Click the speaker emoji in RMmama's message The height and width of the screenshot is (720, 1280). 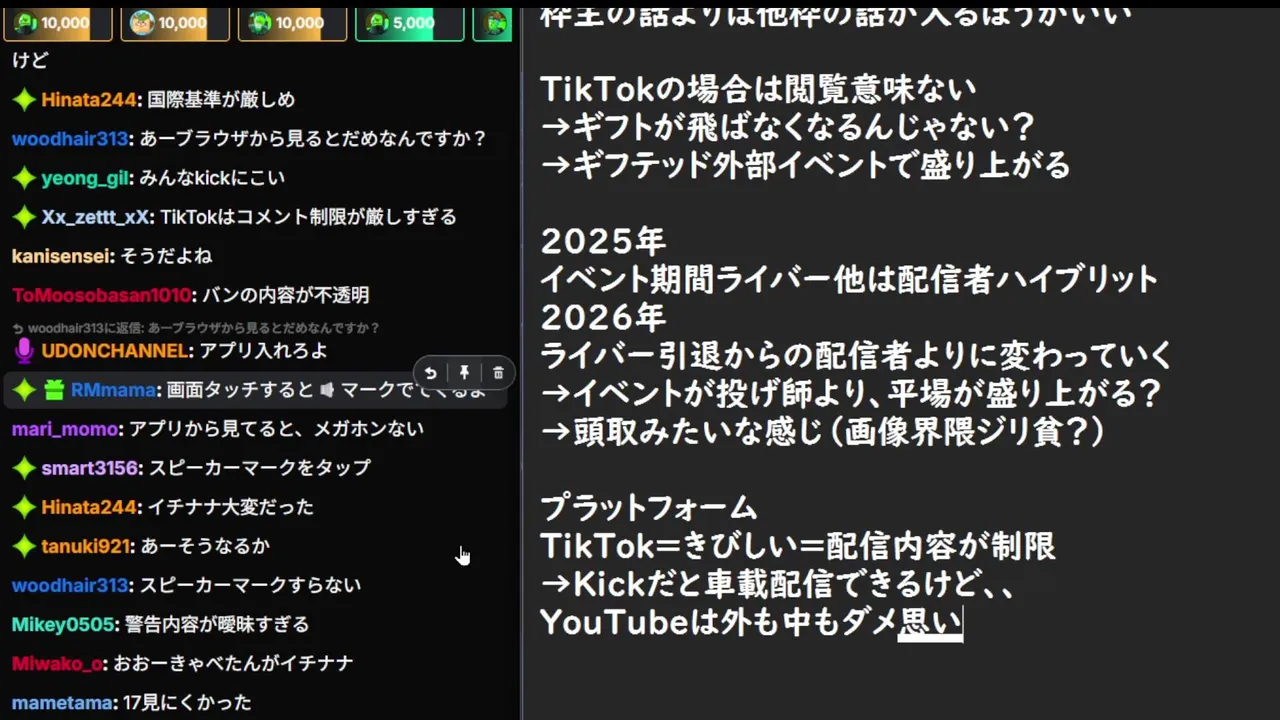(326, 390)
